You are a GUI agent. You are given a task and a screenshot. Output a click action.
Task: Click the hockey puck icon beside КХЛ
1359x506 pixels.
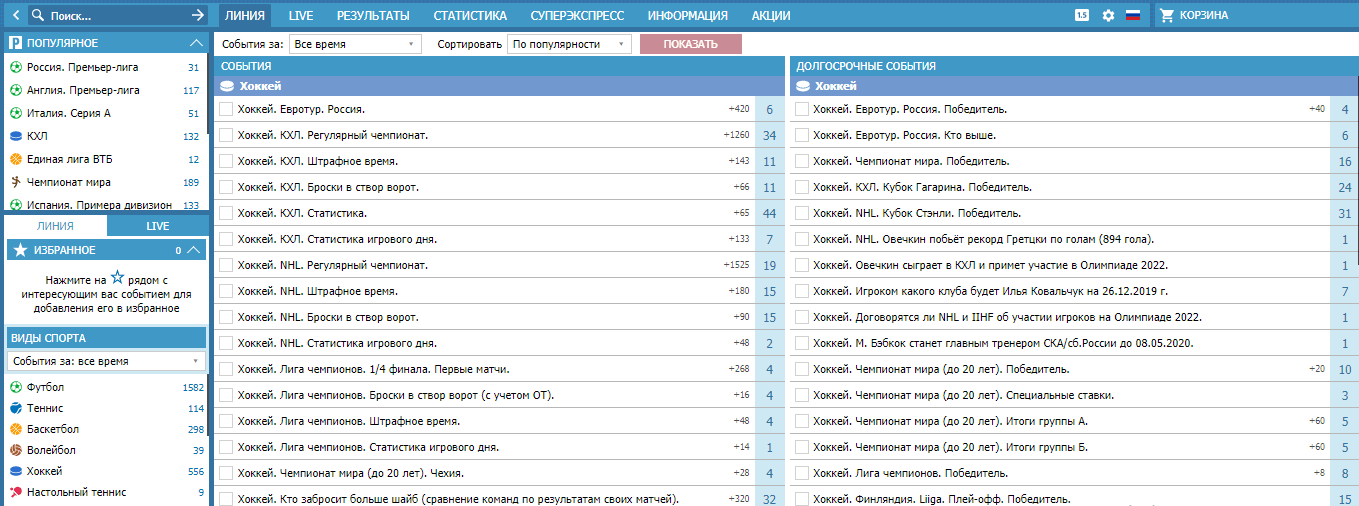point(15,136)
